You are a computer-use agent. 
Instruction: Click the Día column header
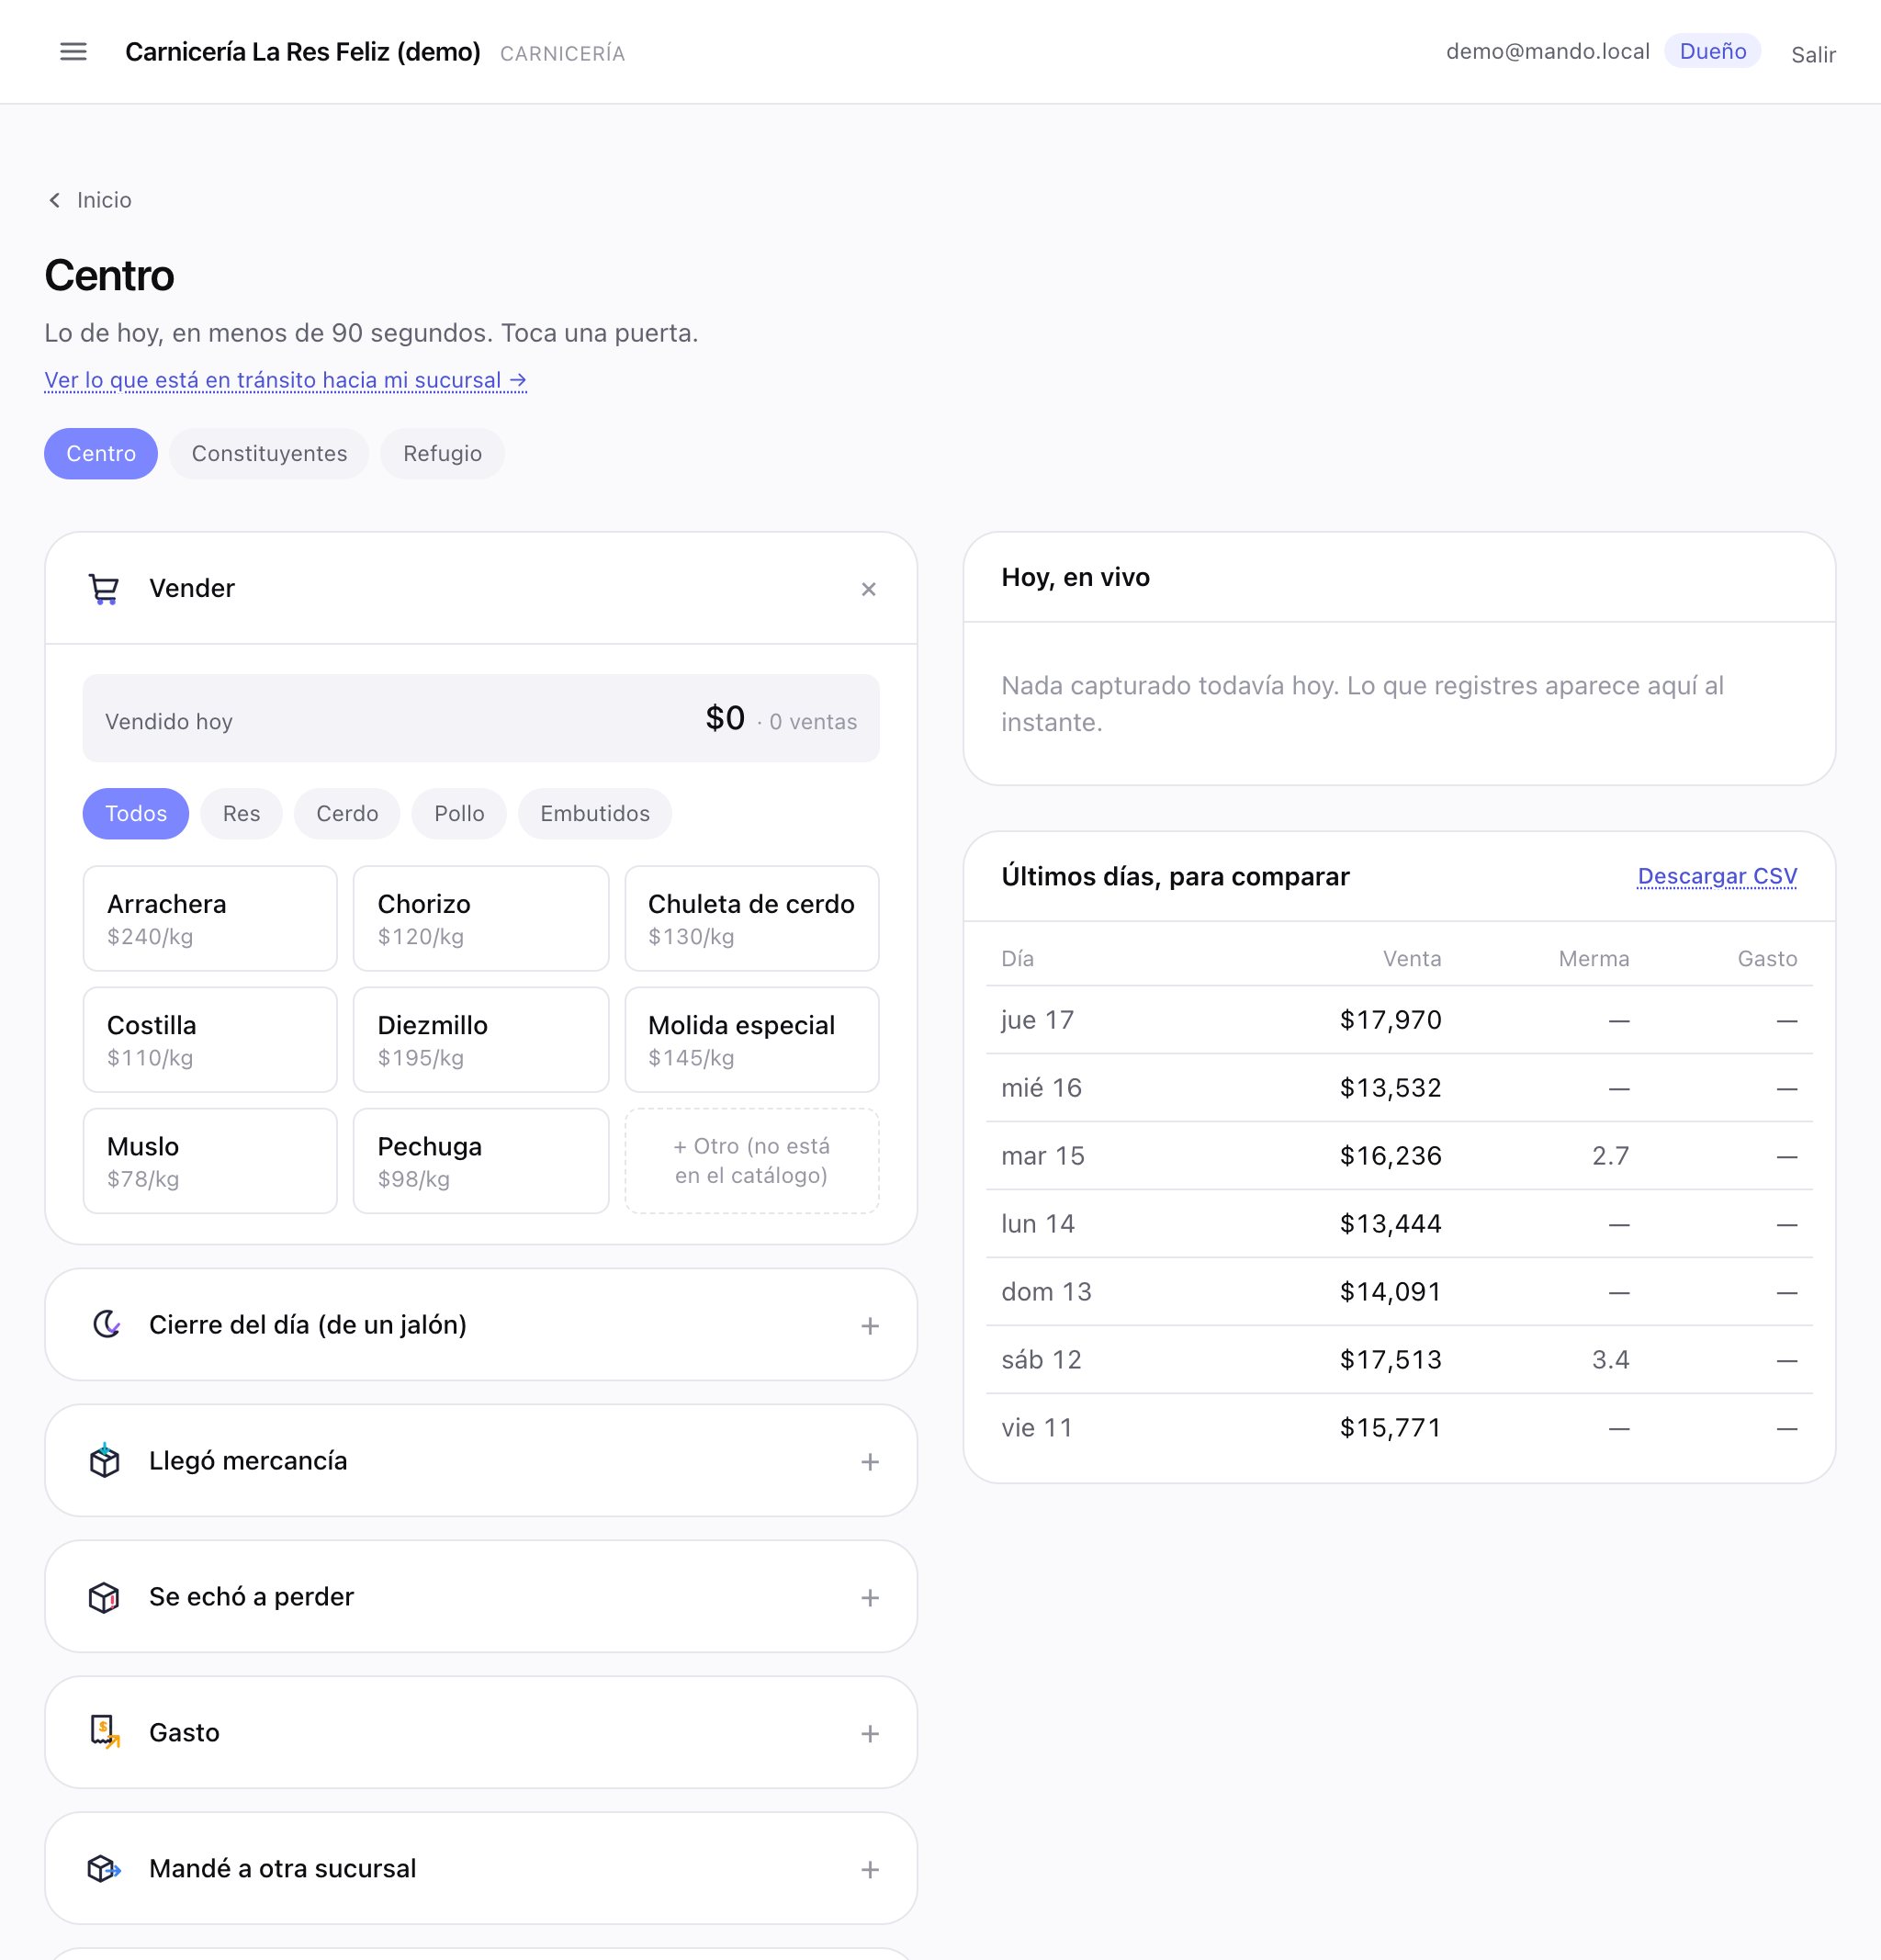click(x=1018, y=959)
